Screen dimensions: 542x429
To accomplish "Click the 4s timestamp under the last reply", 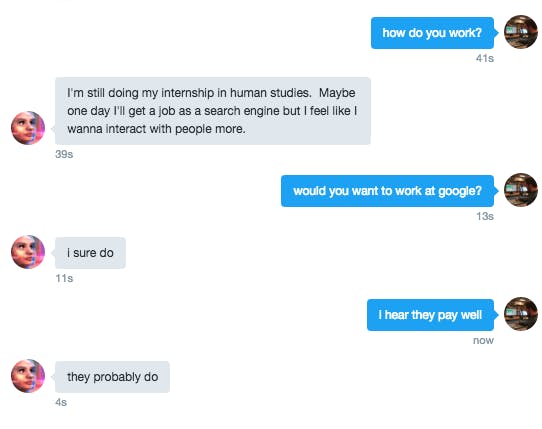I will (61, 402).
